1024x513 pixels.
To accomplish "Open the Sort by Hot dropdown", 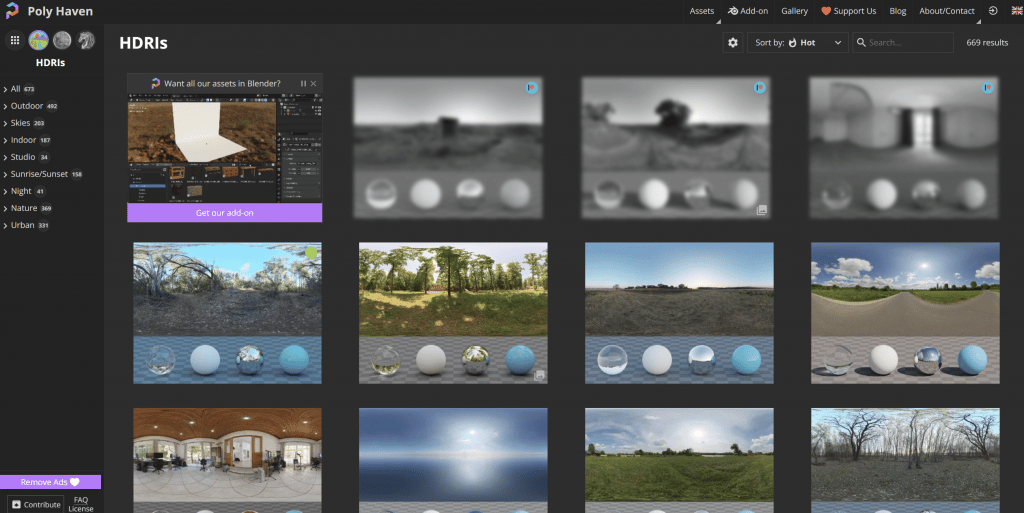I will tap(797, 42).
